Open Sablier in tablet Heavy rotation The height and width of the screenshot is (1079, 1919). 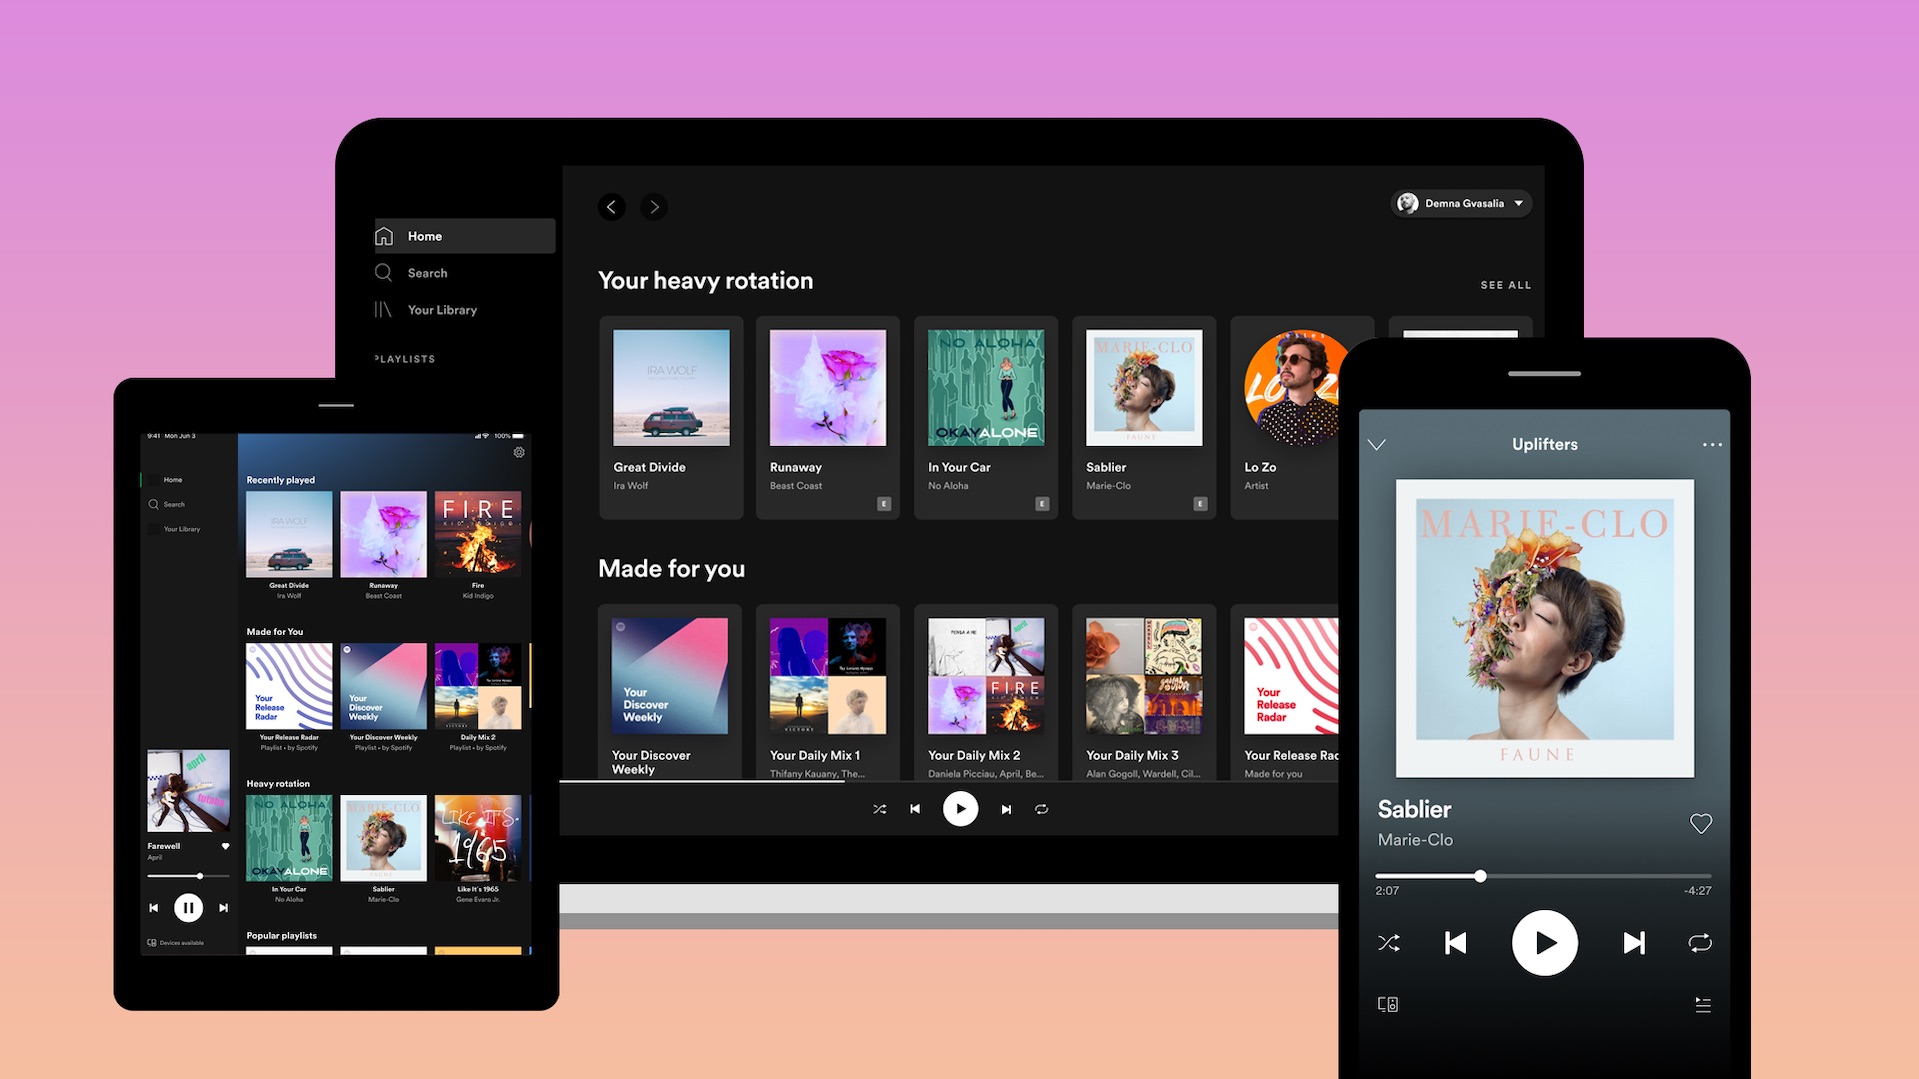click(x=383, y=849)
